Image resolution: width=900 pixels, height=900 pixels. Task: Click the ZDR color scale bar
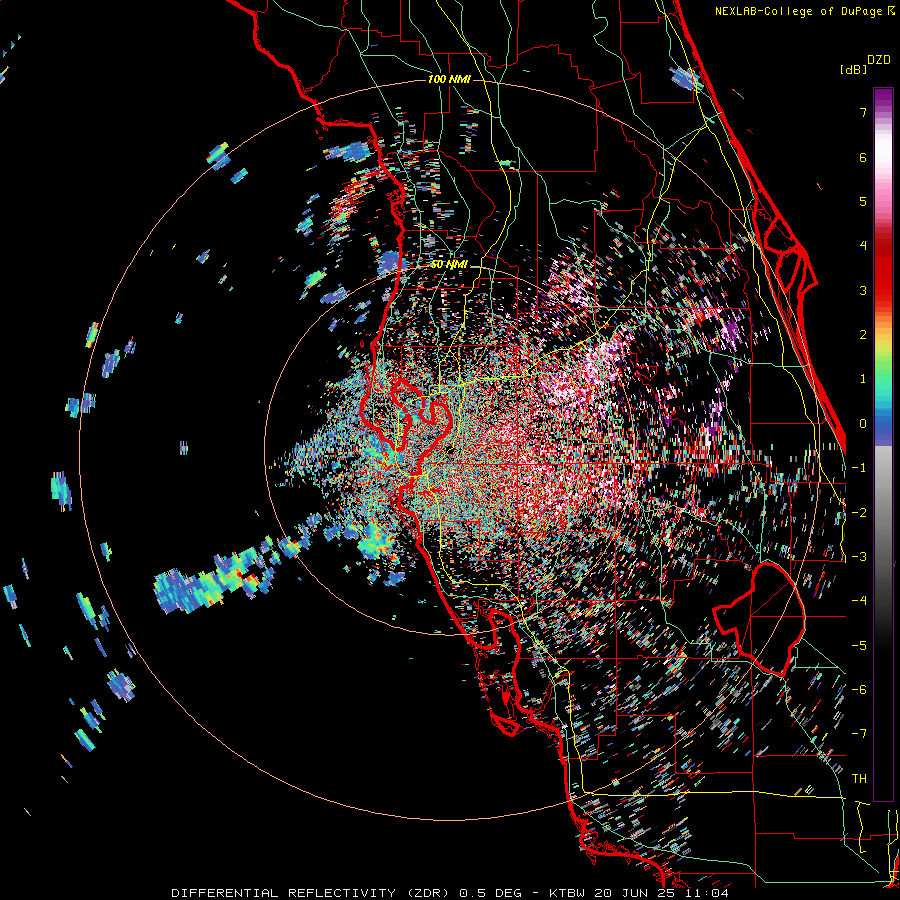pyautogui.click(x=883, y=444)
